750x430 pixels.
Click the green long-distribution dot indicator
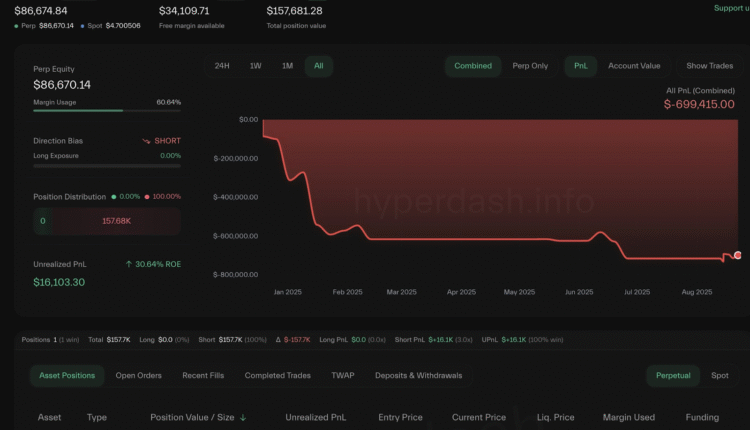tap(113, 197)
